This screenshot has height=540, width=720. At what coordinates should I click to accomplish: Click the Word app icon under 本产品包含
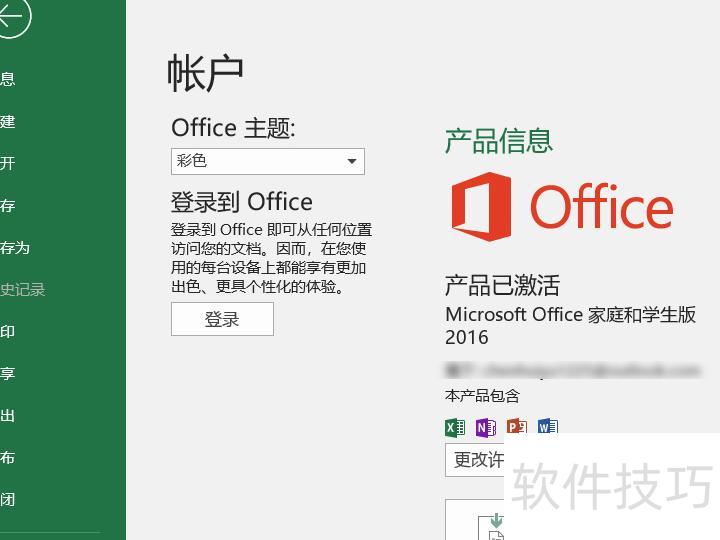(x=547, y=426)
